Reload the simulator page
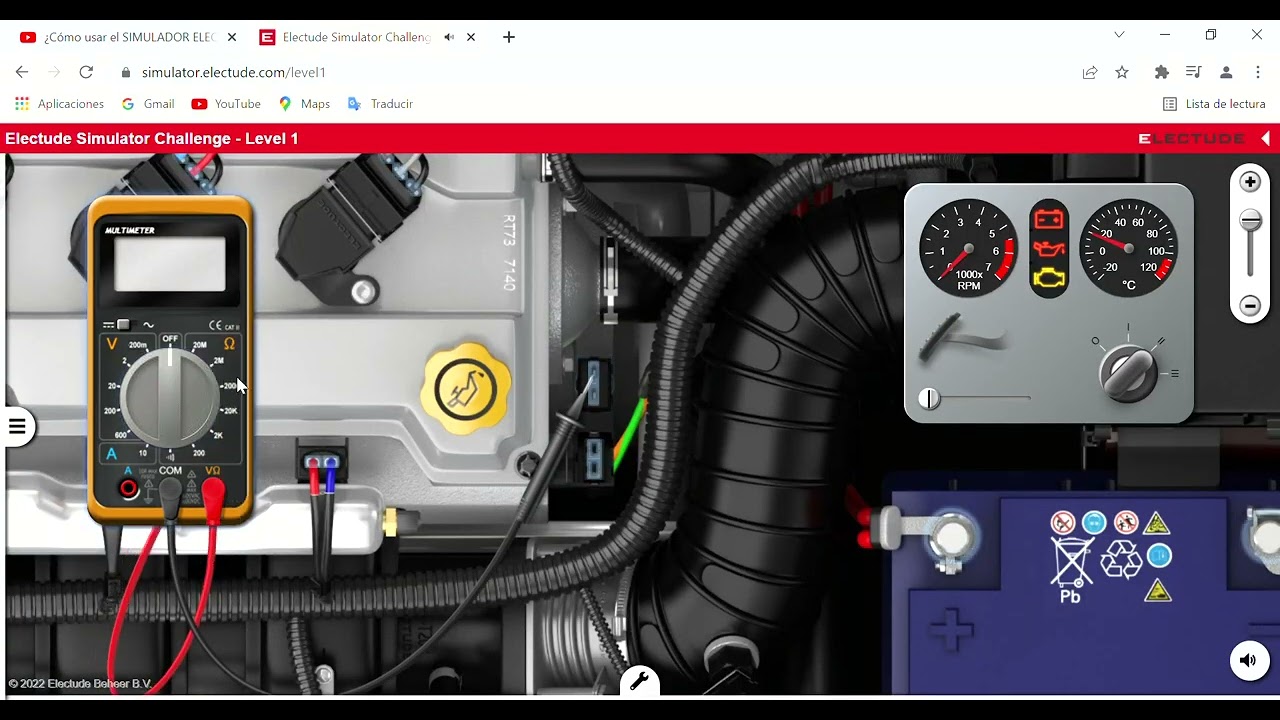The height and width of the screenshot is (720, 1280). [86, 72]
